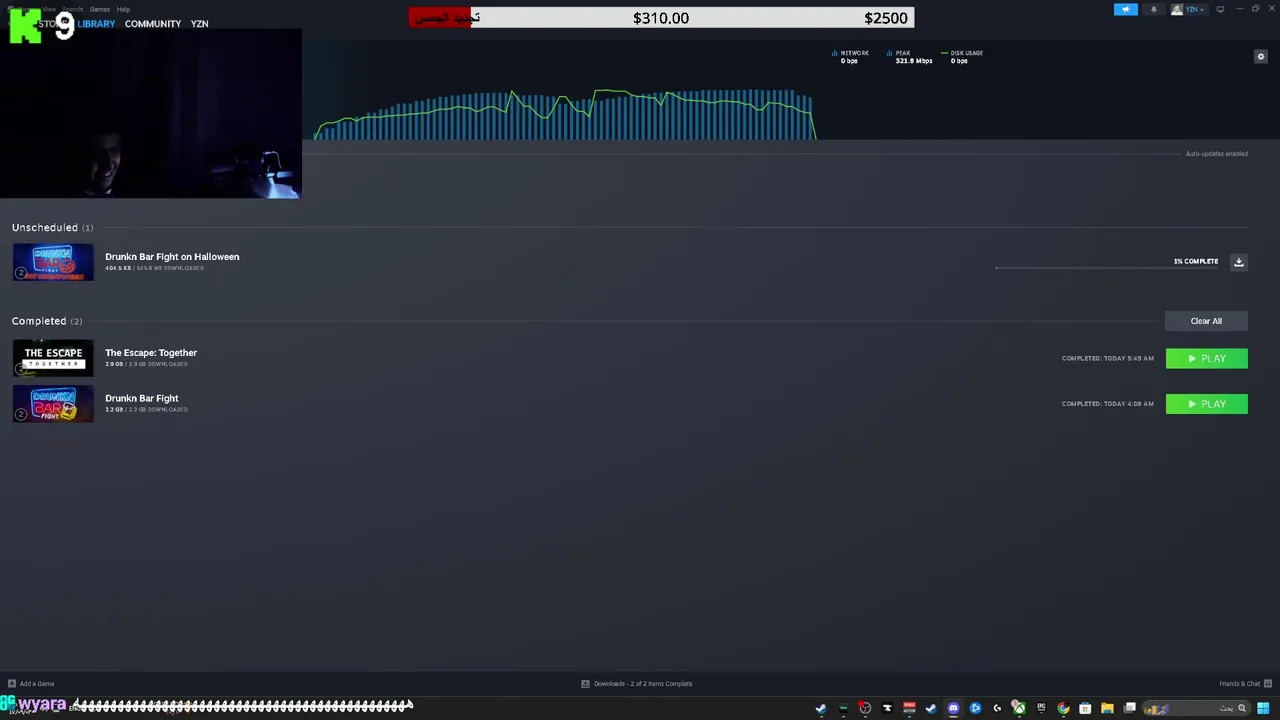
Task: Start the Drunkn Bar Fight on Halloween download
Action: tap(1238, 262)
